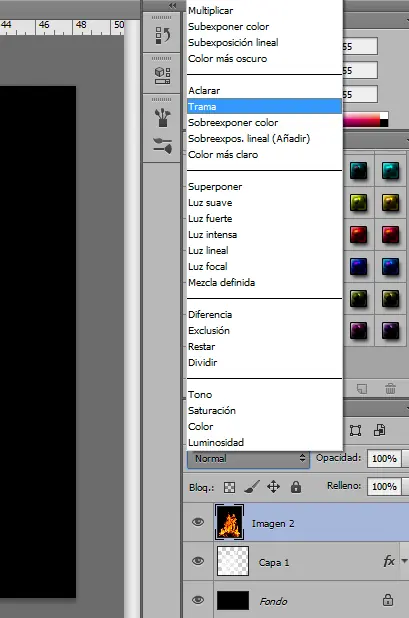Image resolution: width=409 pixels, height=618 pixels.
Task: Click the lock icon on Fondo layer
Action: click(x=388, y=600)
